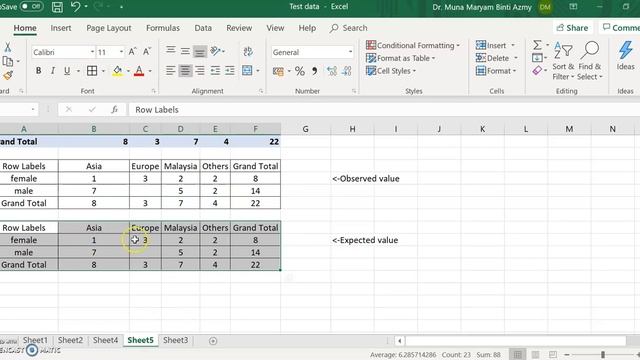
Task: Open the Fill Color dropdown arrow
Action: pyautogui.click(x=128, y=71)
